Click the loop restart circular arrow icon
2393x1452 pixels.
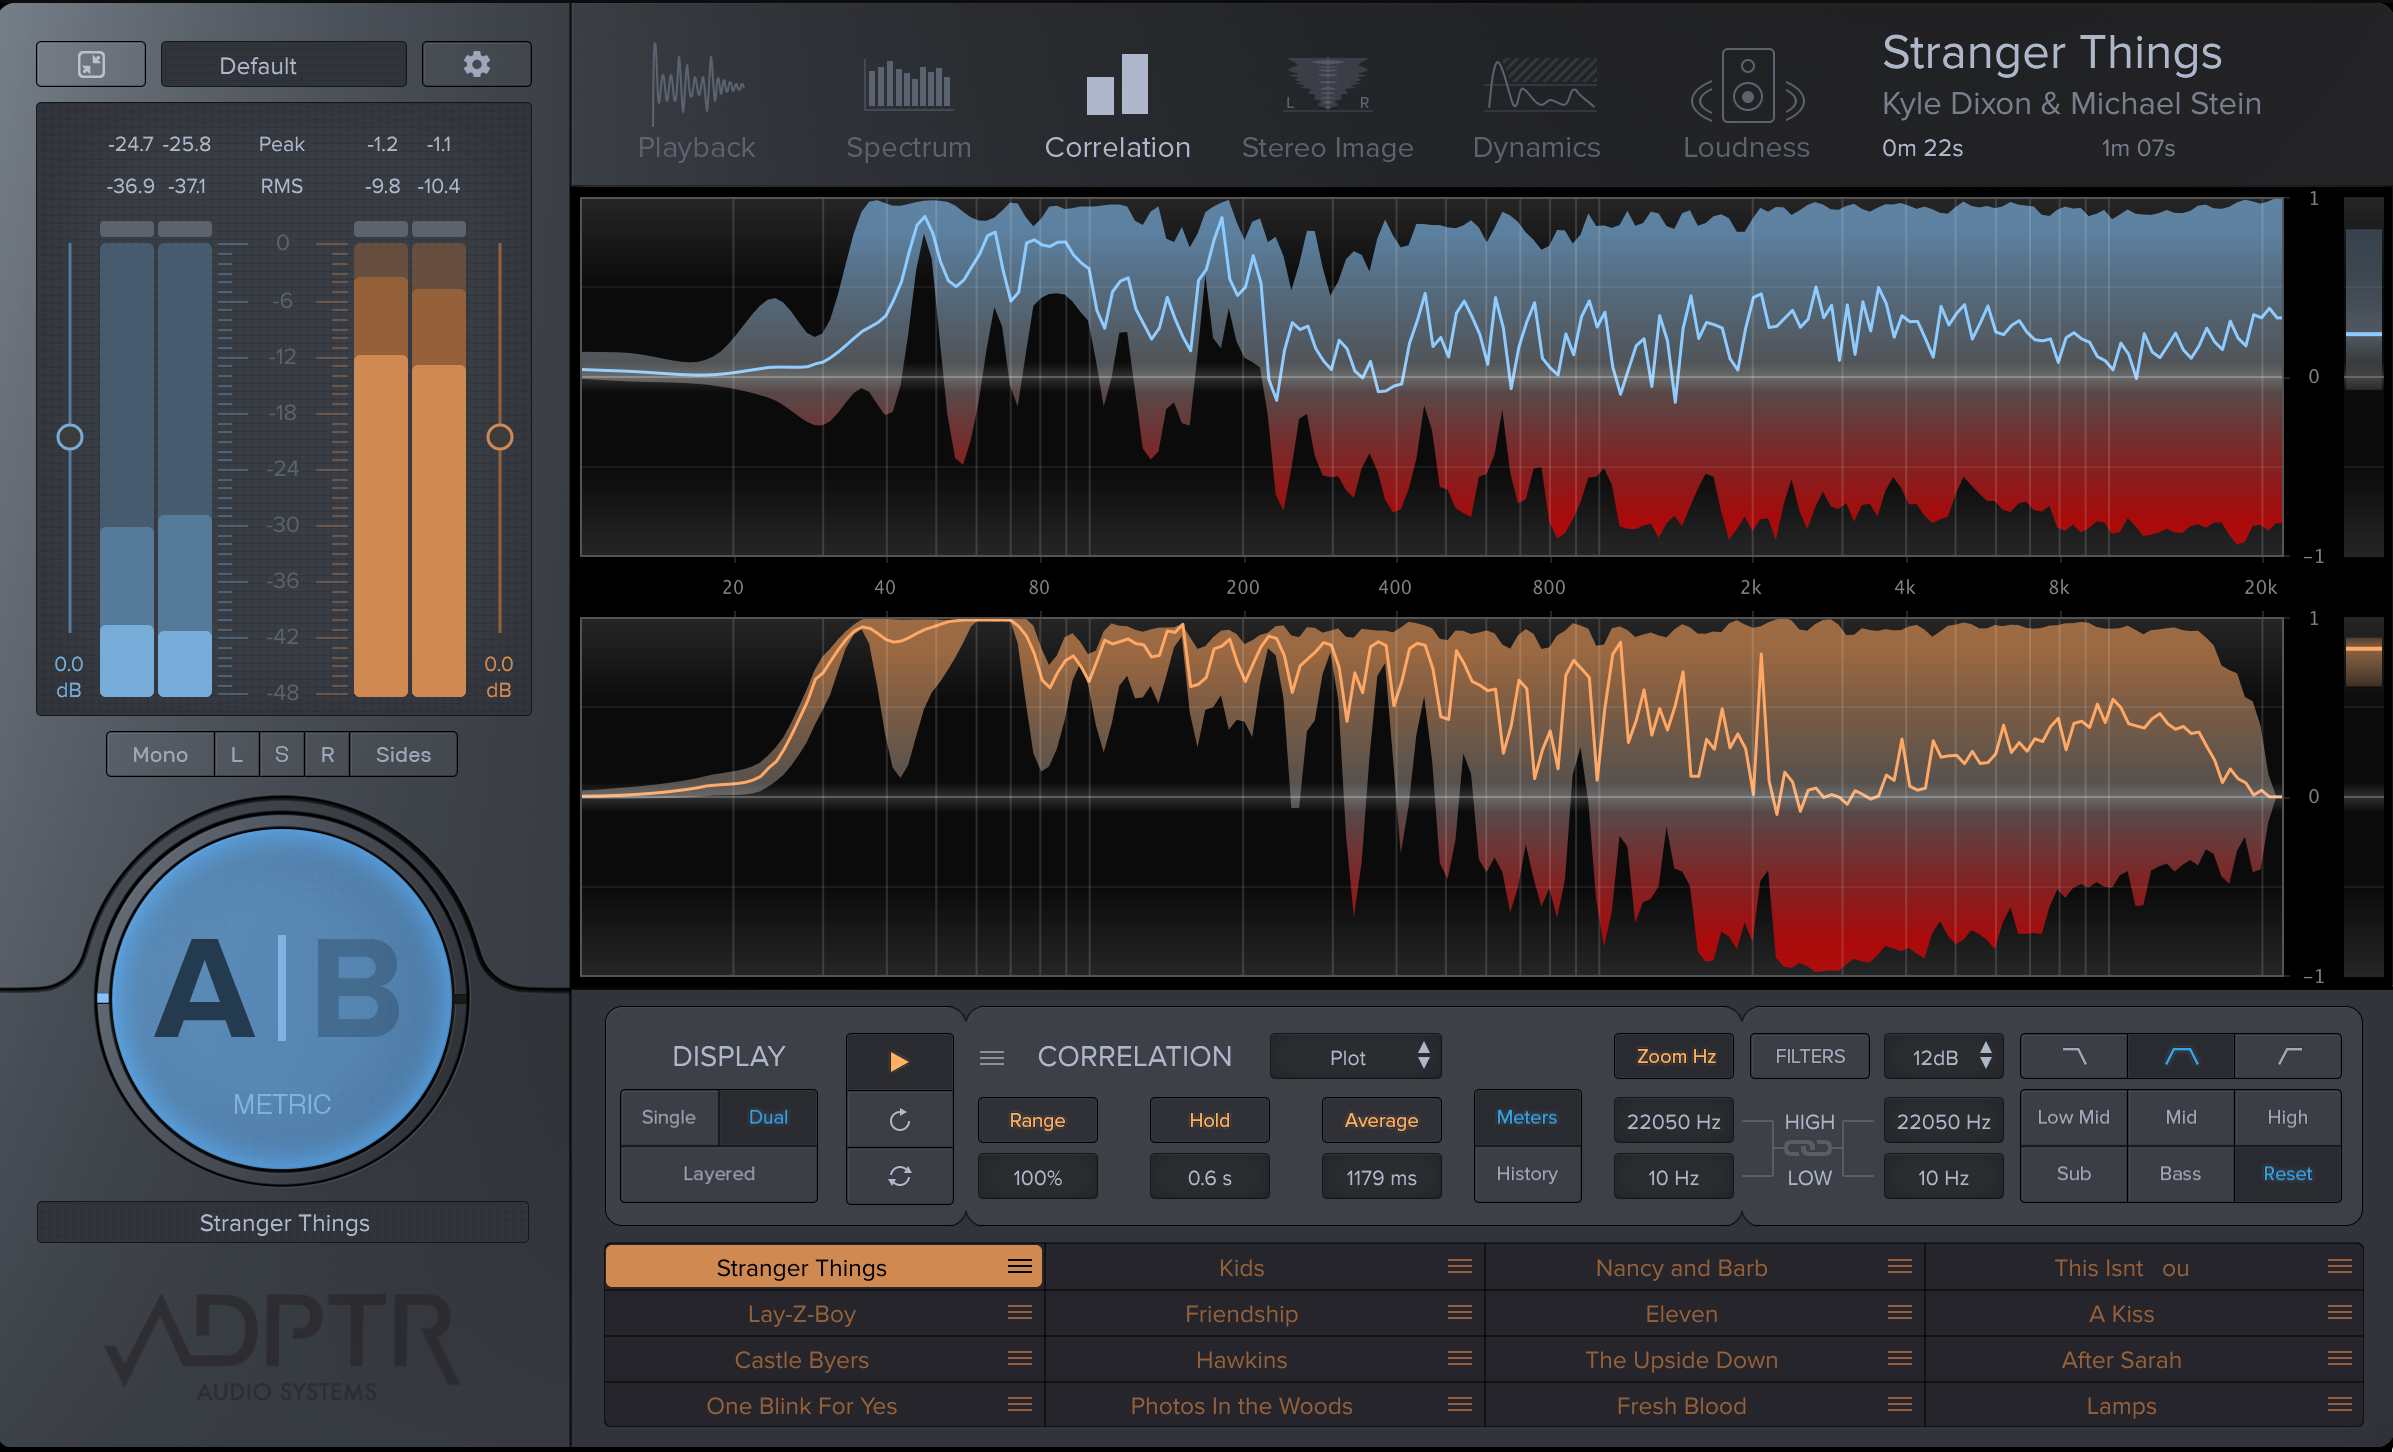899,1119
